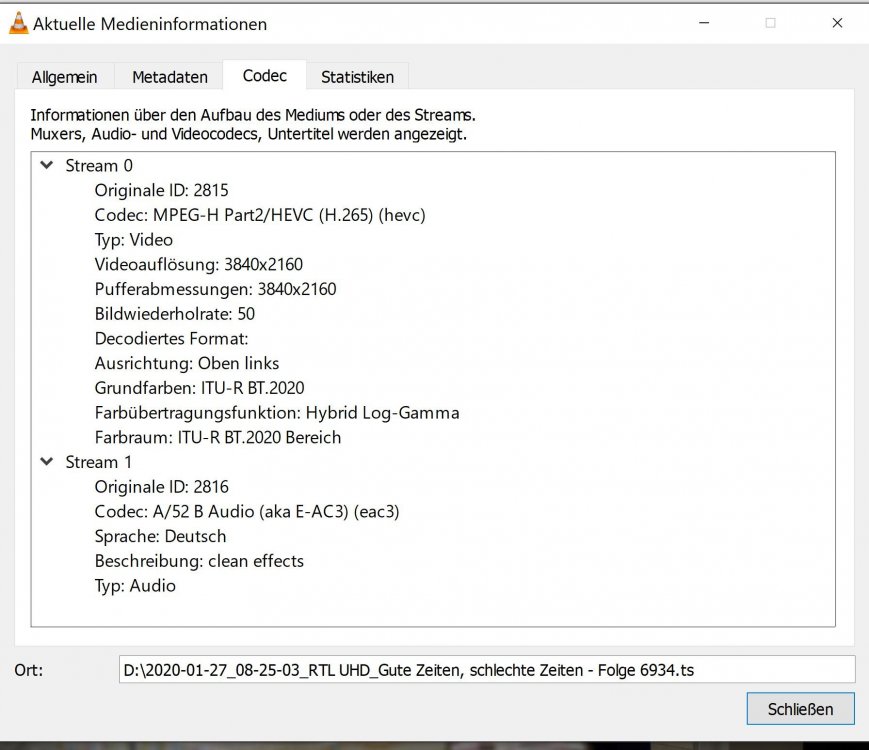Screen dimensions: 869x750
Task: Minimize the Medieninformationen window
Action: coord(704,23)
